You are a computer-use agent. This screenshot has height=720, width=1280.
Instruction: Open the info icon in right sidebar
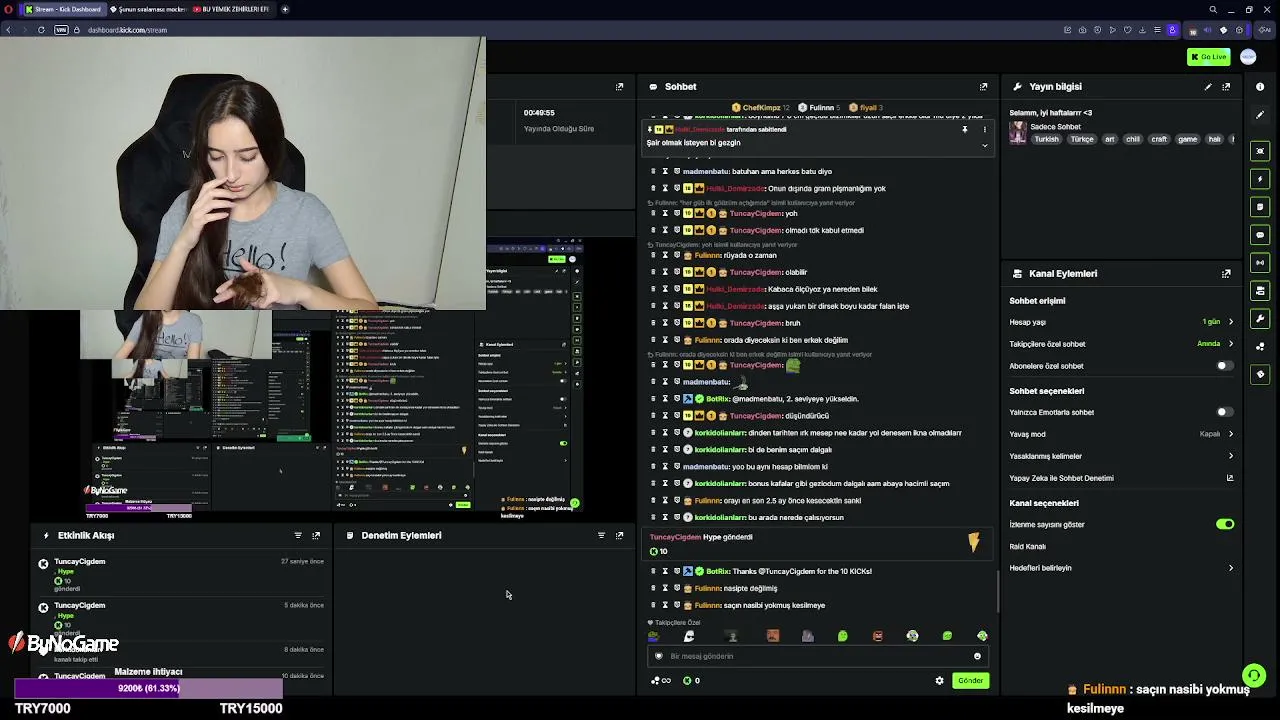pos(1260,86)
